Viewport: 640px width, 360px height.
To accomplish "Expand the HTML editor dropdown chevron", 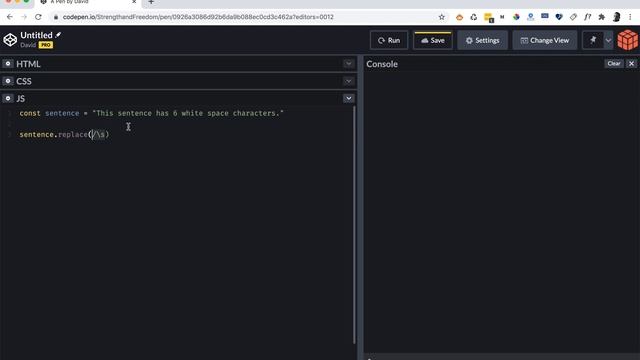I will click(x=348, y=64).
